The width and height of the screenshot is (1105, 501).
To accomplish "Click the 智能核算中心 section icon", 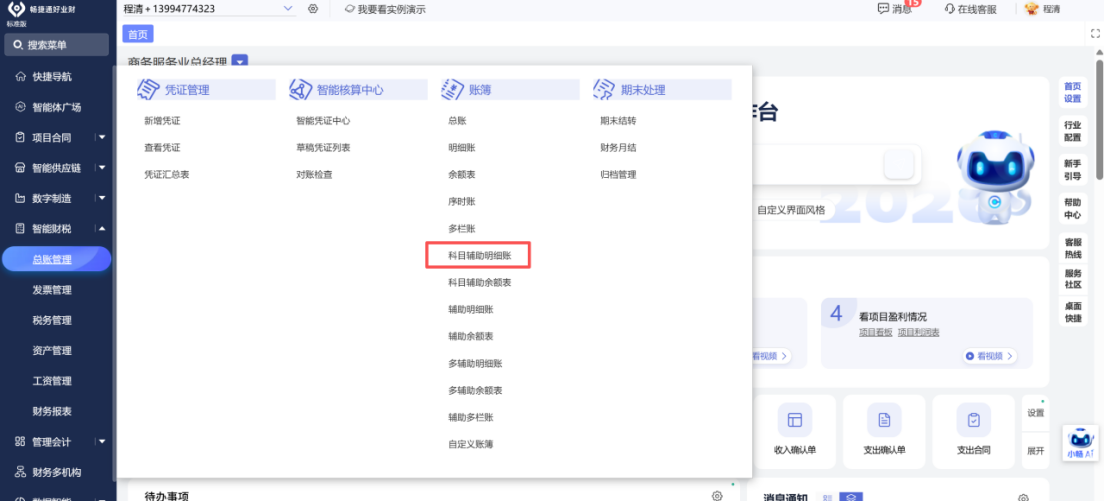I will (x=300, y=89).
